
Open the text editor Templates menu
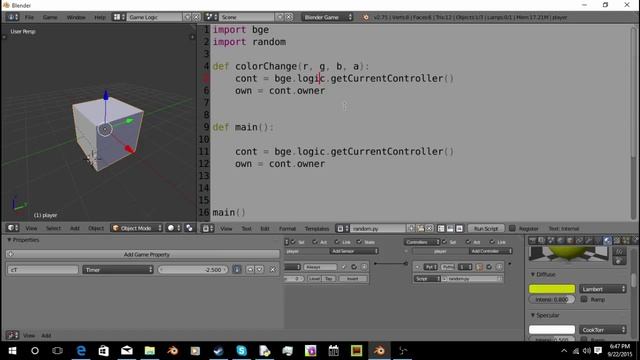click(317, 229)
